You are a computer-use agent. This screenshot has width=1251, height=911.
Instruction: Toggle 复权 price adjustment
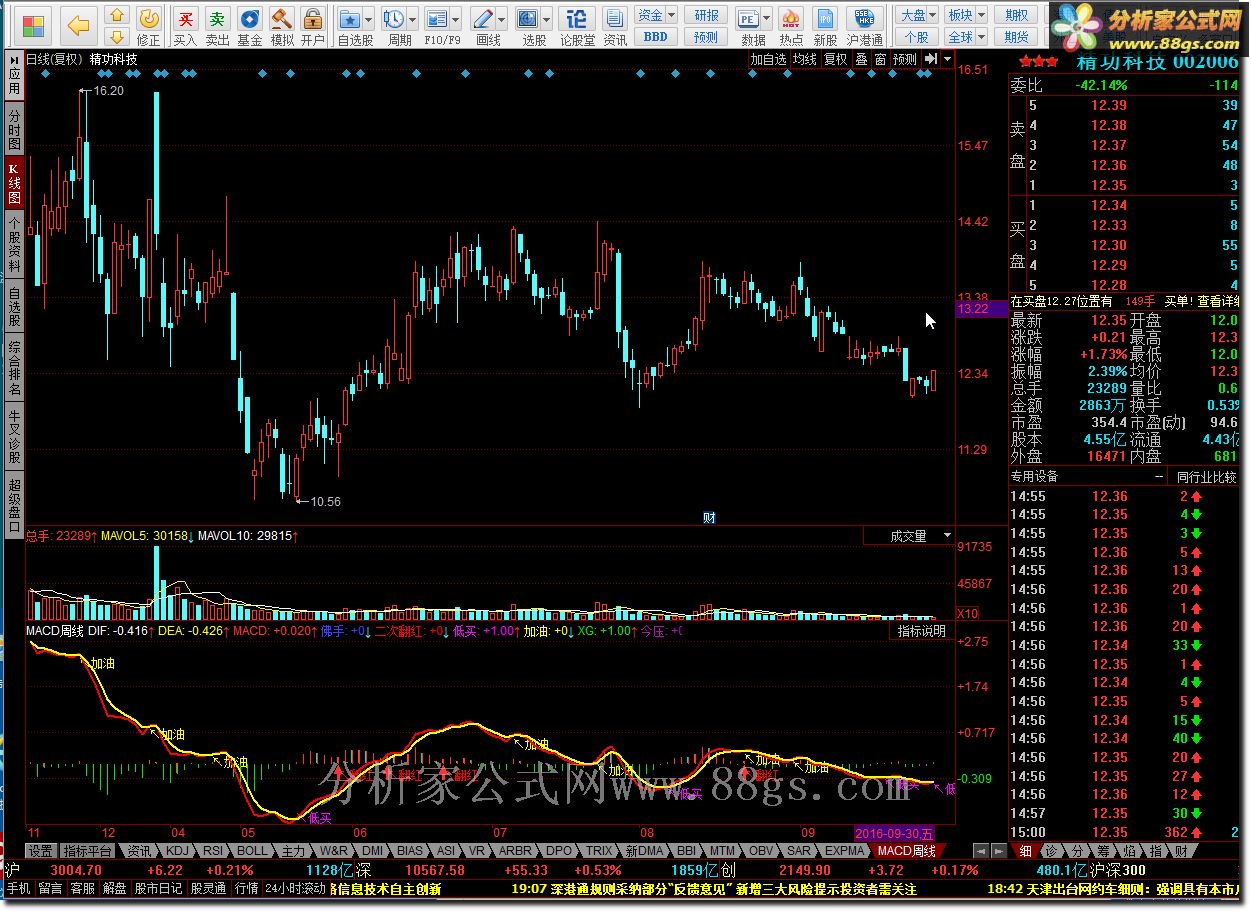click(x=835, y=59)
